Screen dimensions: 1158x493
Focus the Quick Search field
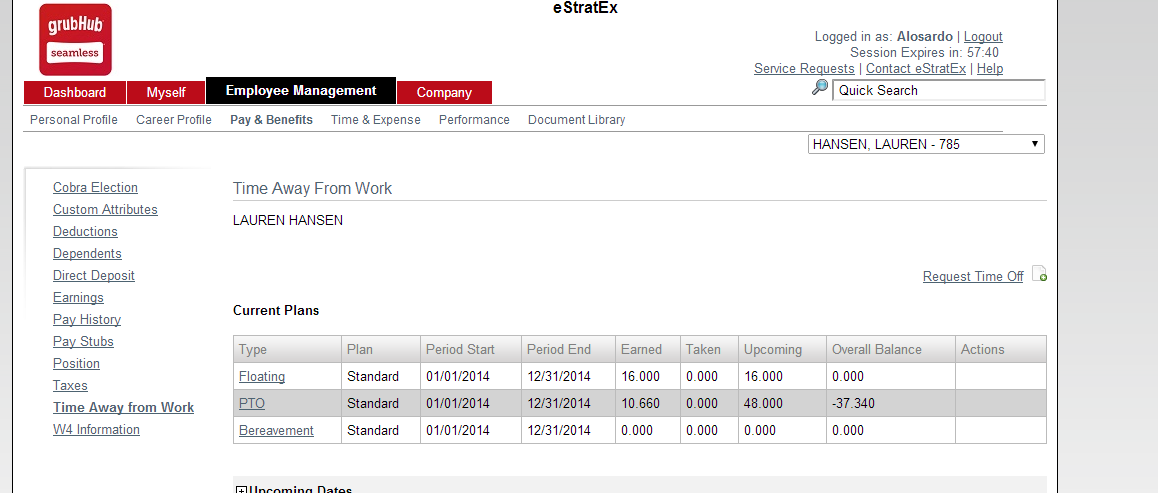click(939, 90)
